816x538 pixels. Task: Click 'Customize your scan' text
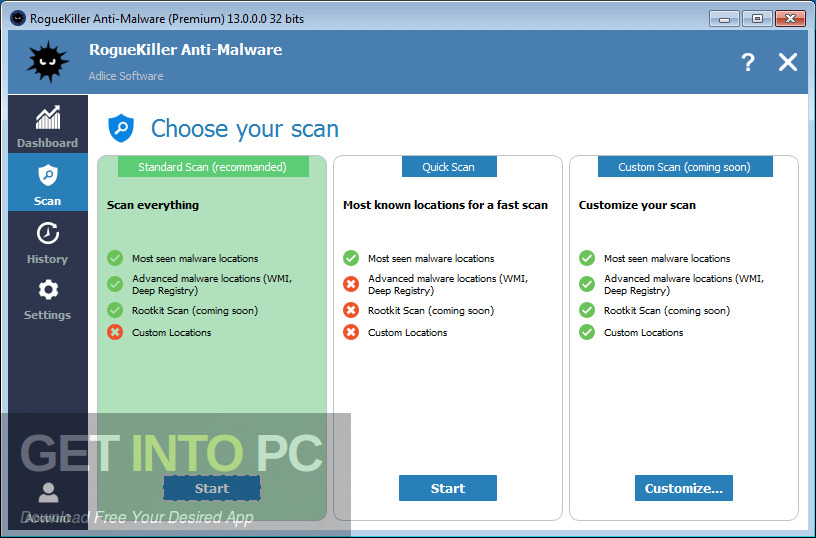click(638, 205)
